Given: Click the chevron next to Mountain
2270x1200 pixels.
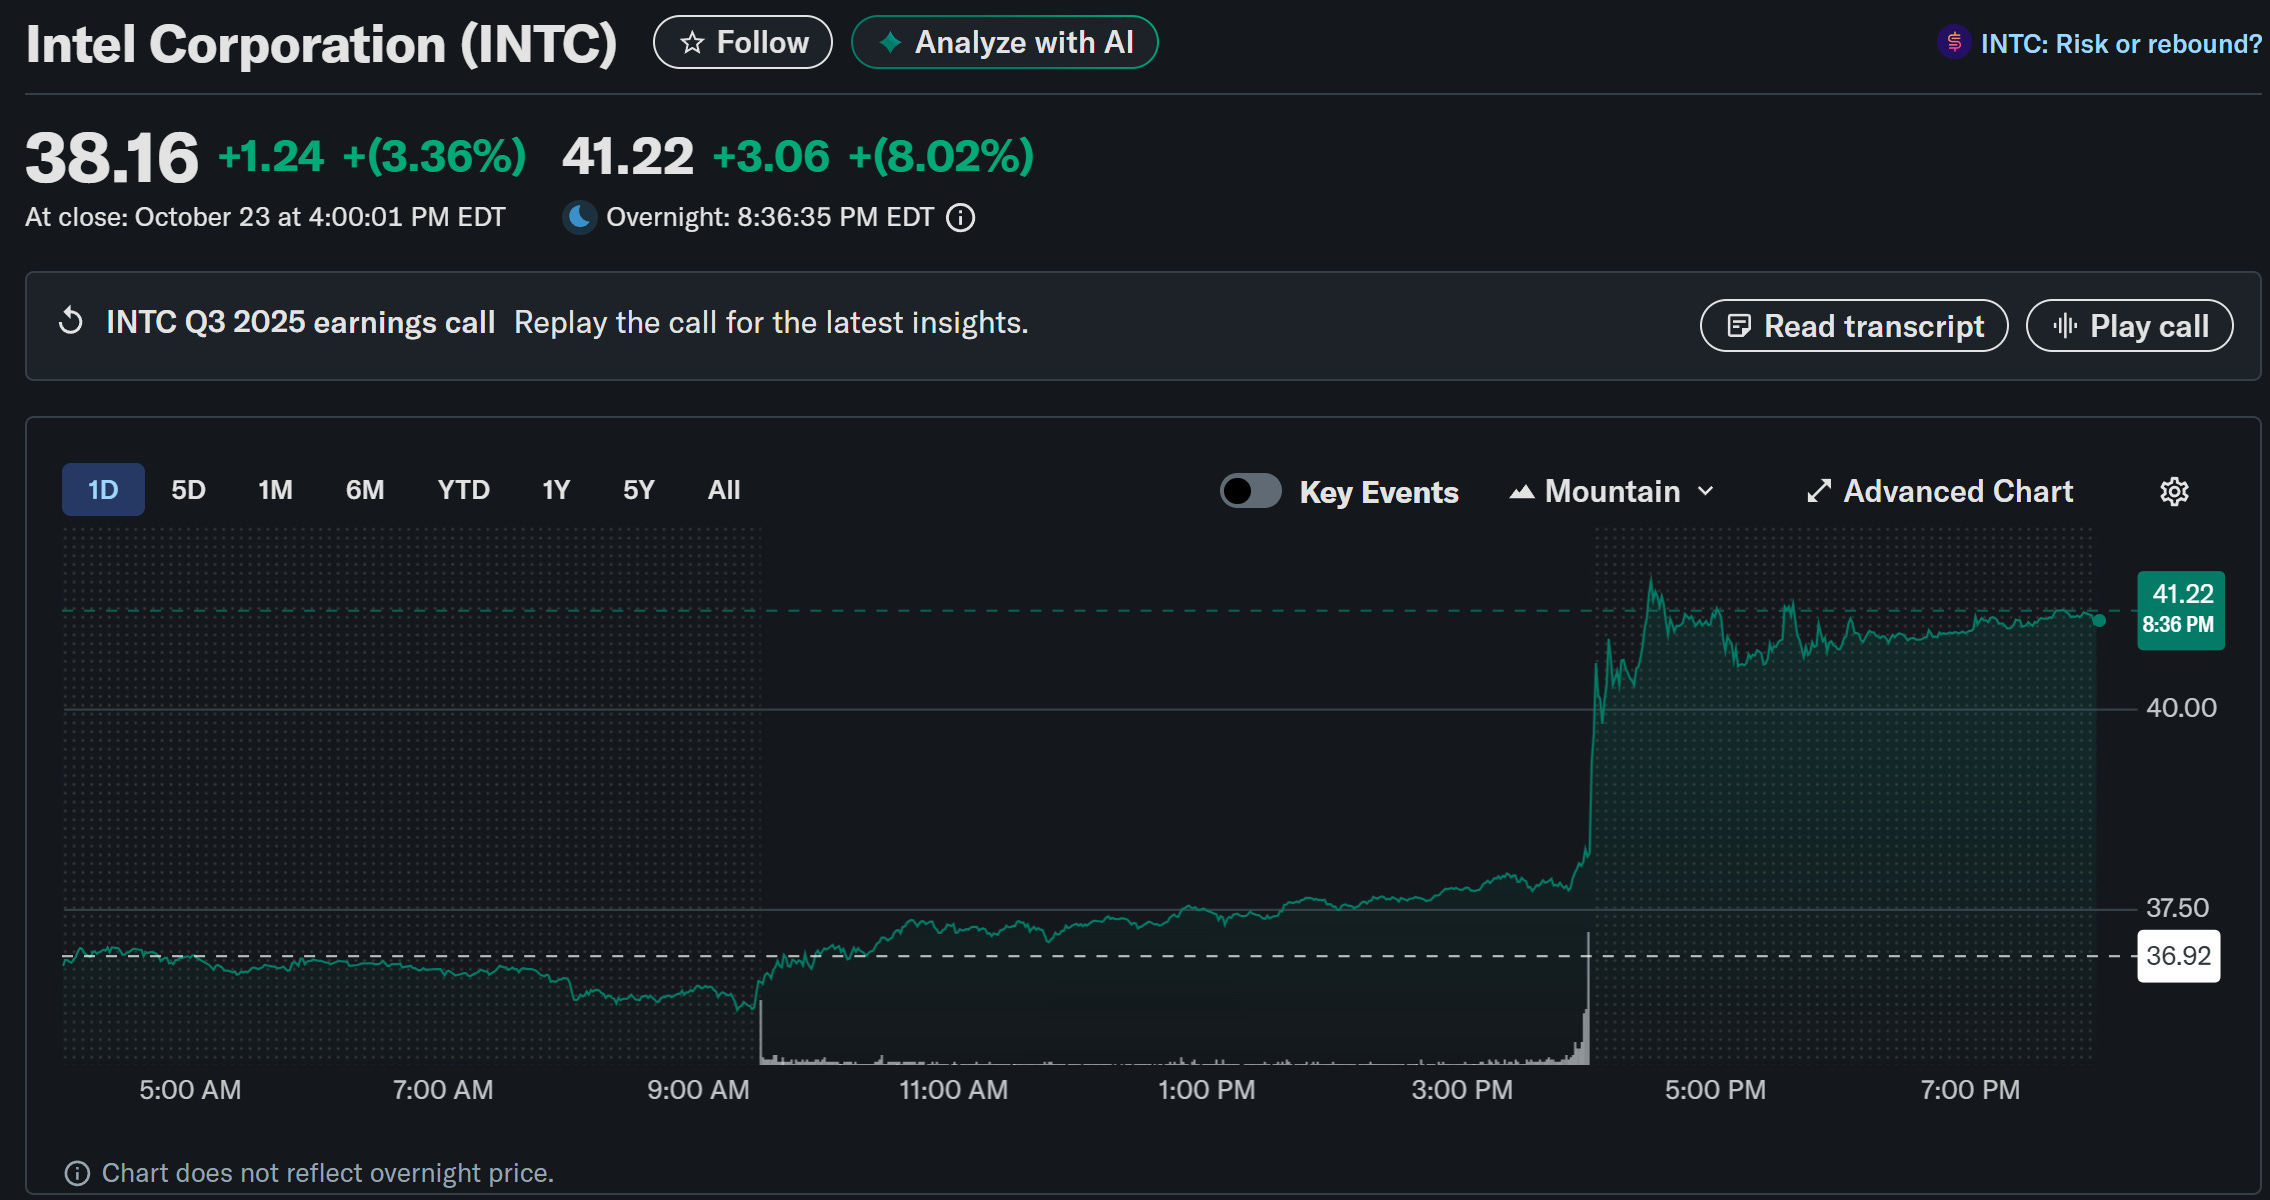Looking at the screenshot, I should (x=1706, y=491).
